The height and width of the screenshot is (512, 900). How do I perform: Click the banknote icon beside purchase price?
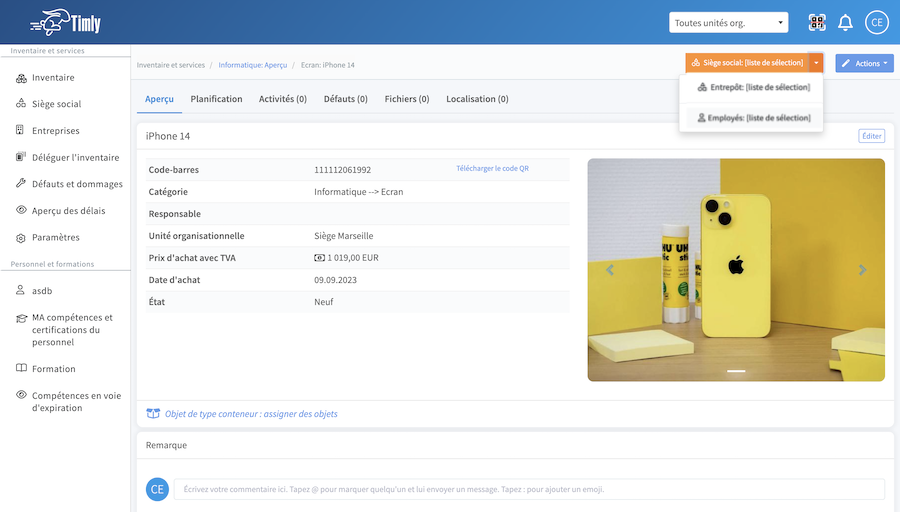[319, 258]
